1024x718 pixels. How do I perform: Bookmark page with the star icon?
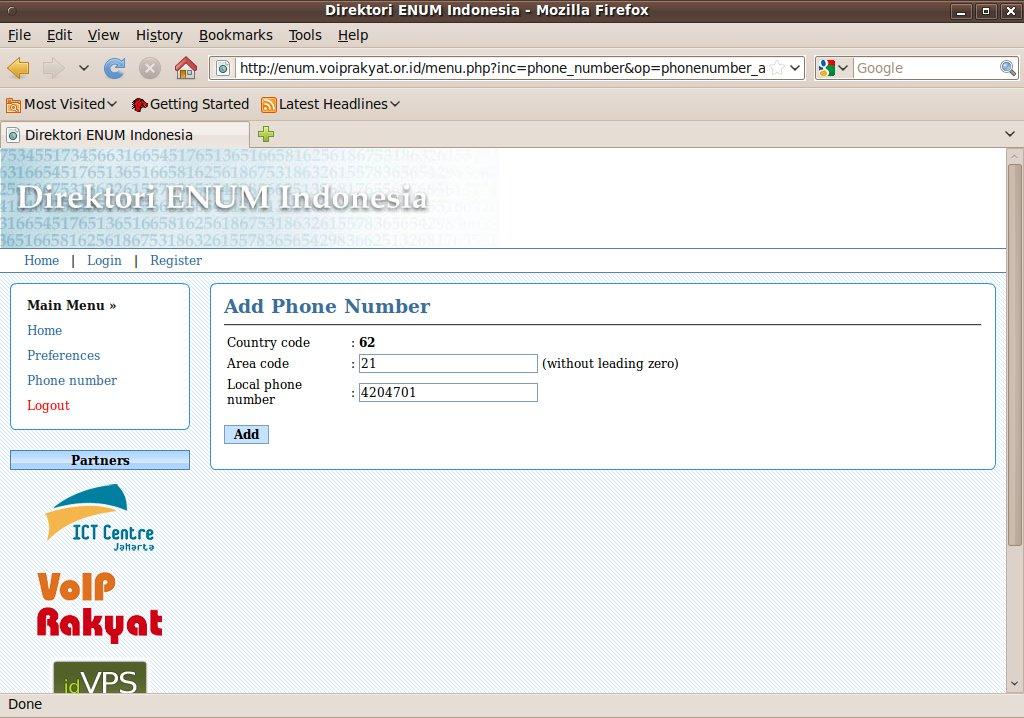(x=777, y=68)
